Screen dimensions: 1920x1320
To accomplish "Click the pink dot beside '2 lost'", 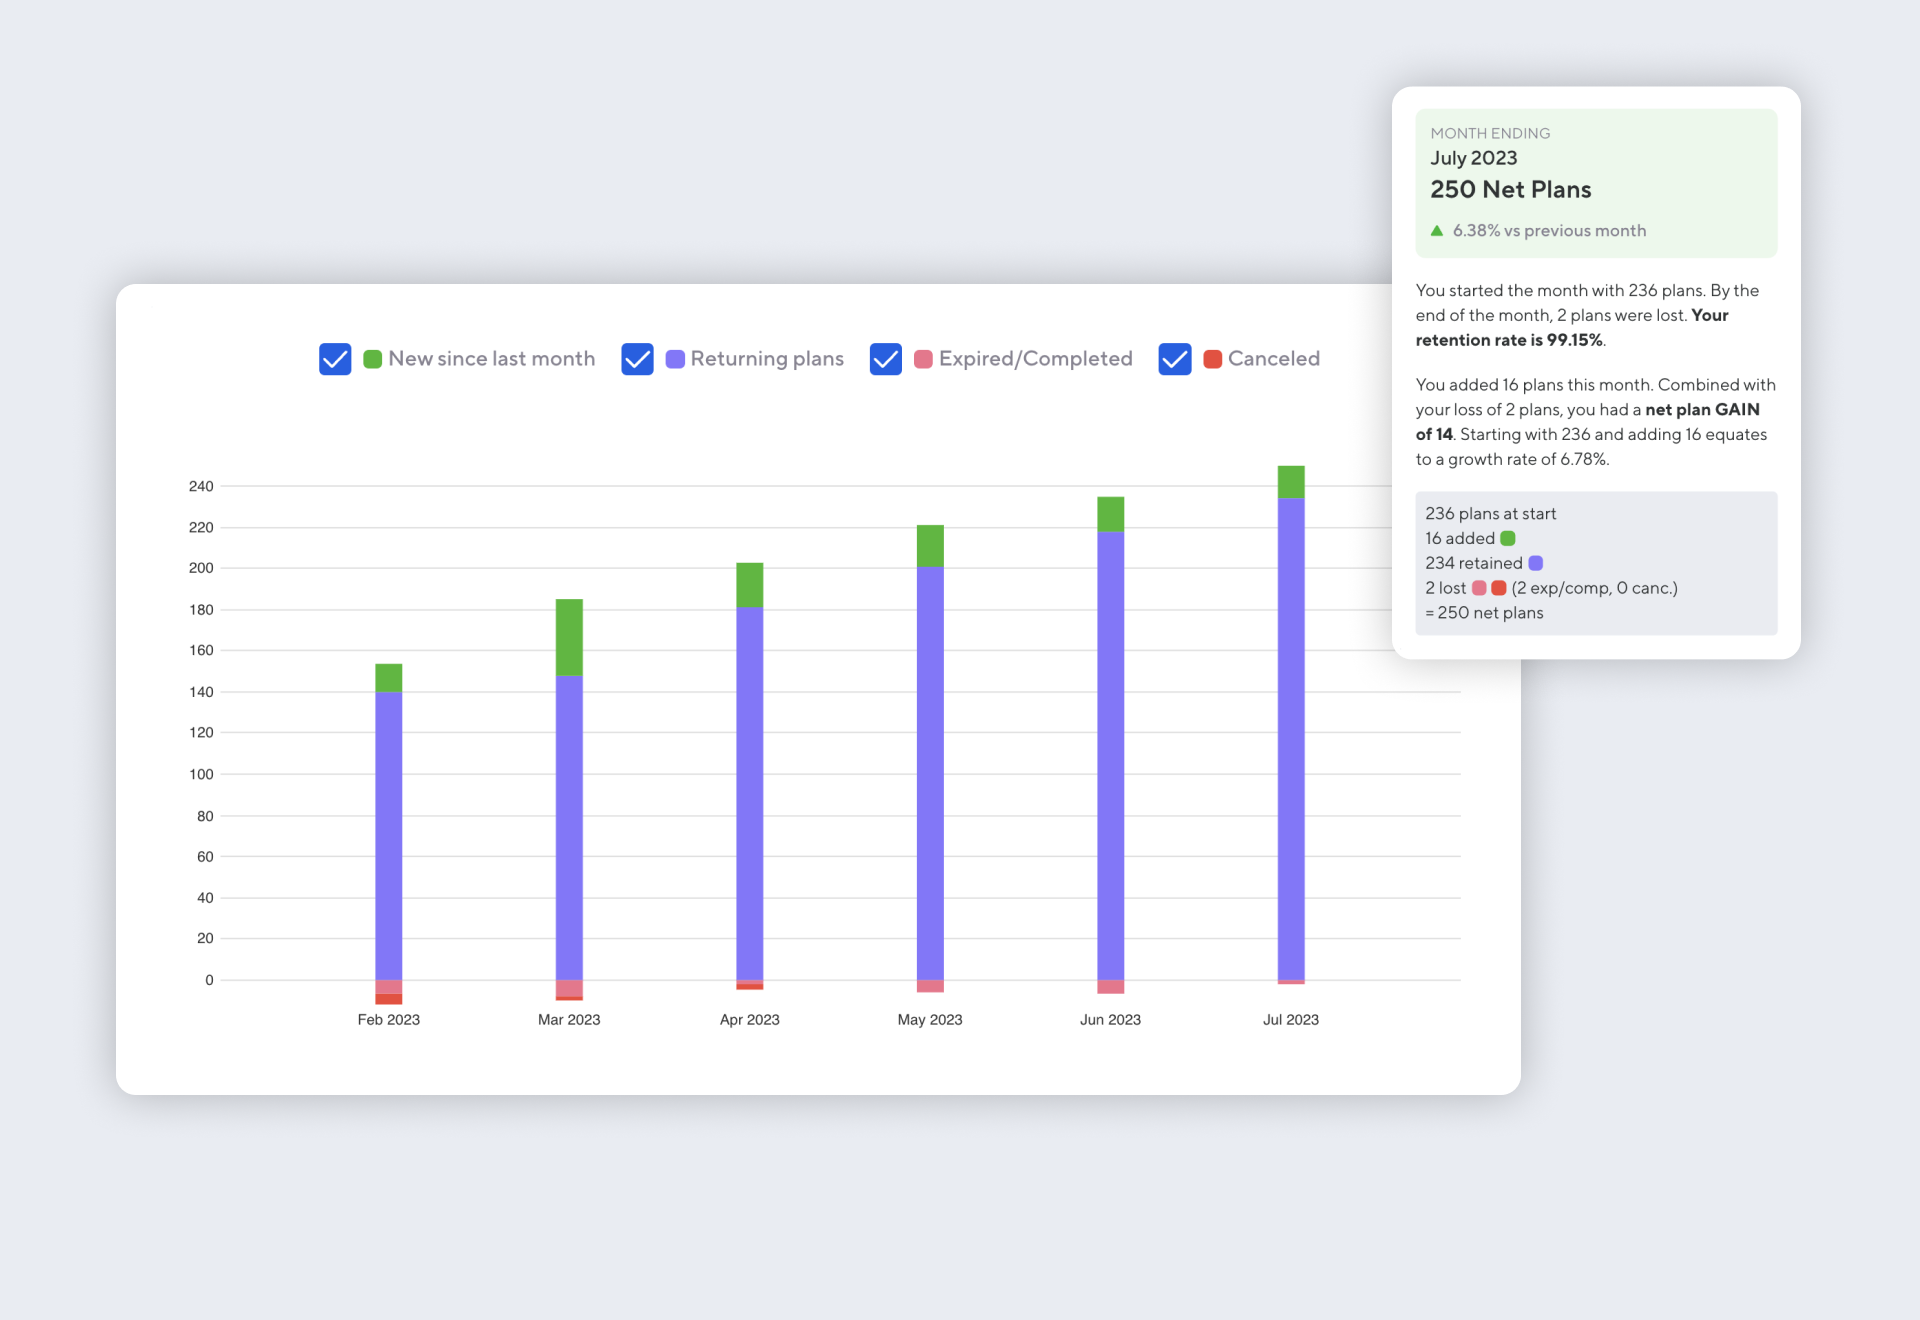I will click(x=1478, y=588).
